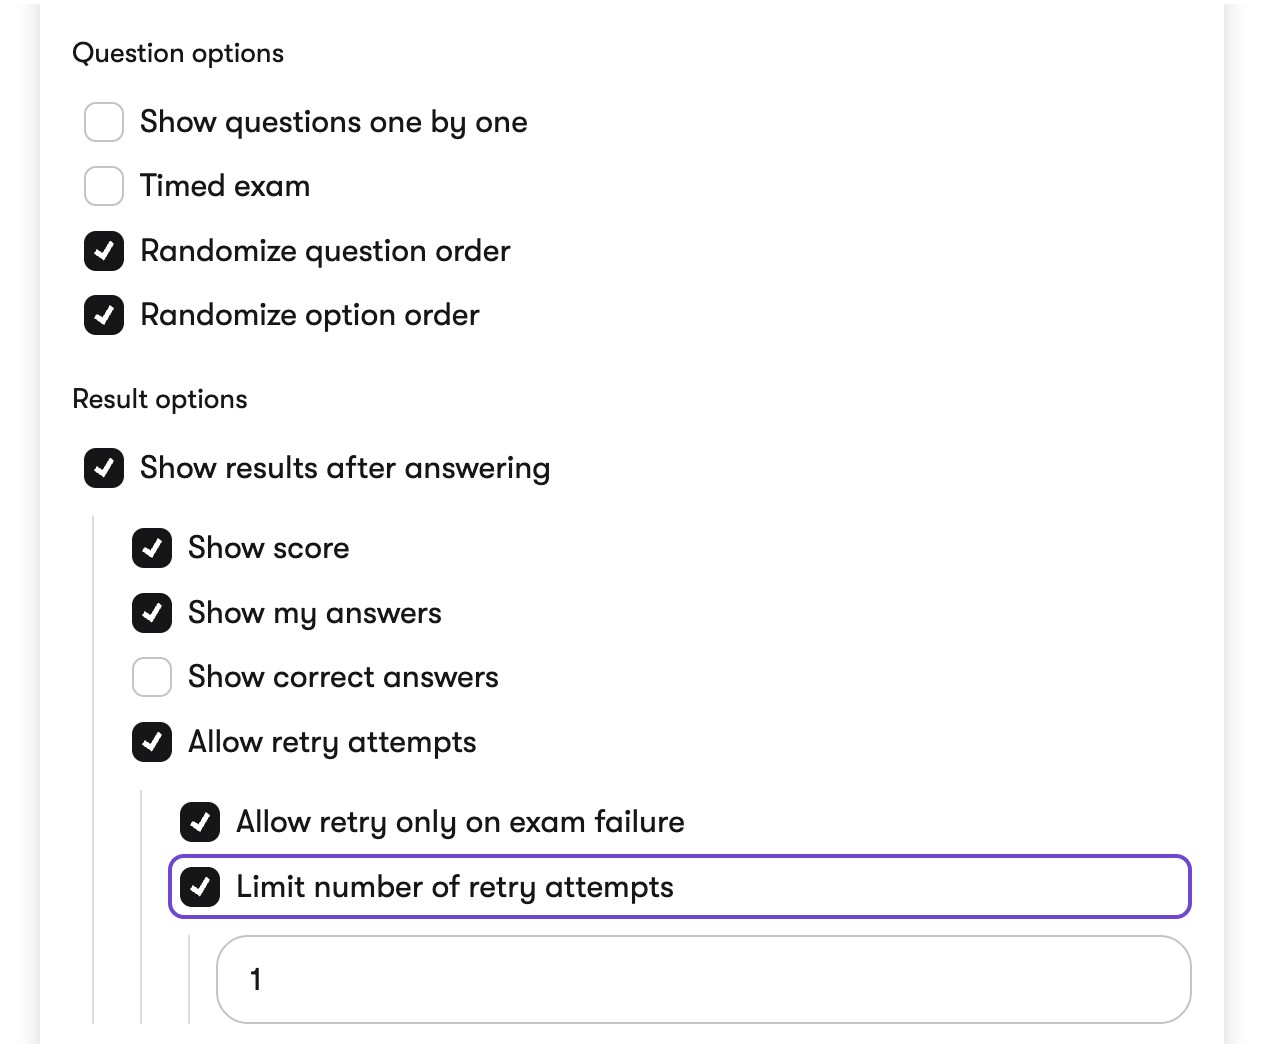Click the 'Show correct answers' label text
This screenshot has height=1044, width=1270.
[x=343, y=677]
